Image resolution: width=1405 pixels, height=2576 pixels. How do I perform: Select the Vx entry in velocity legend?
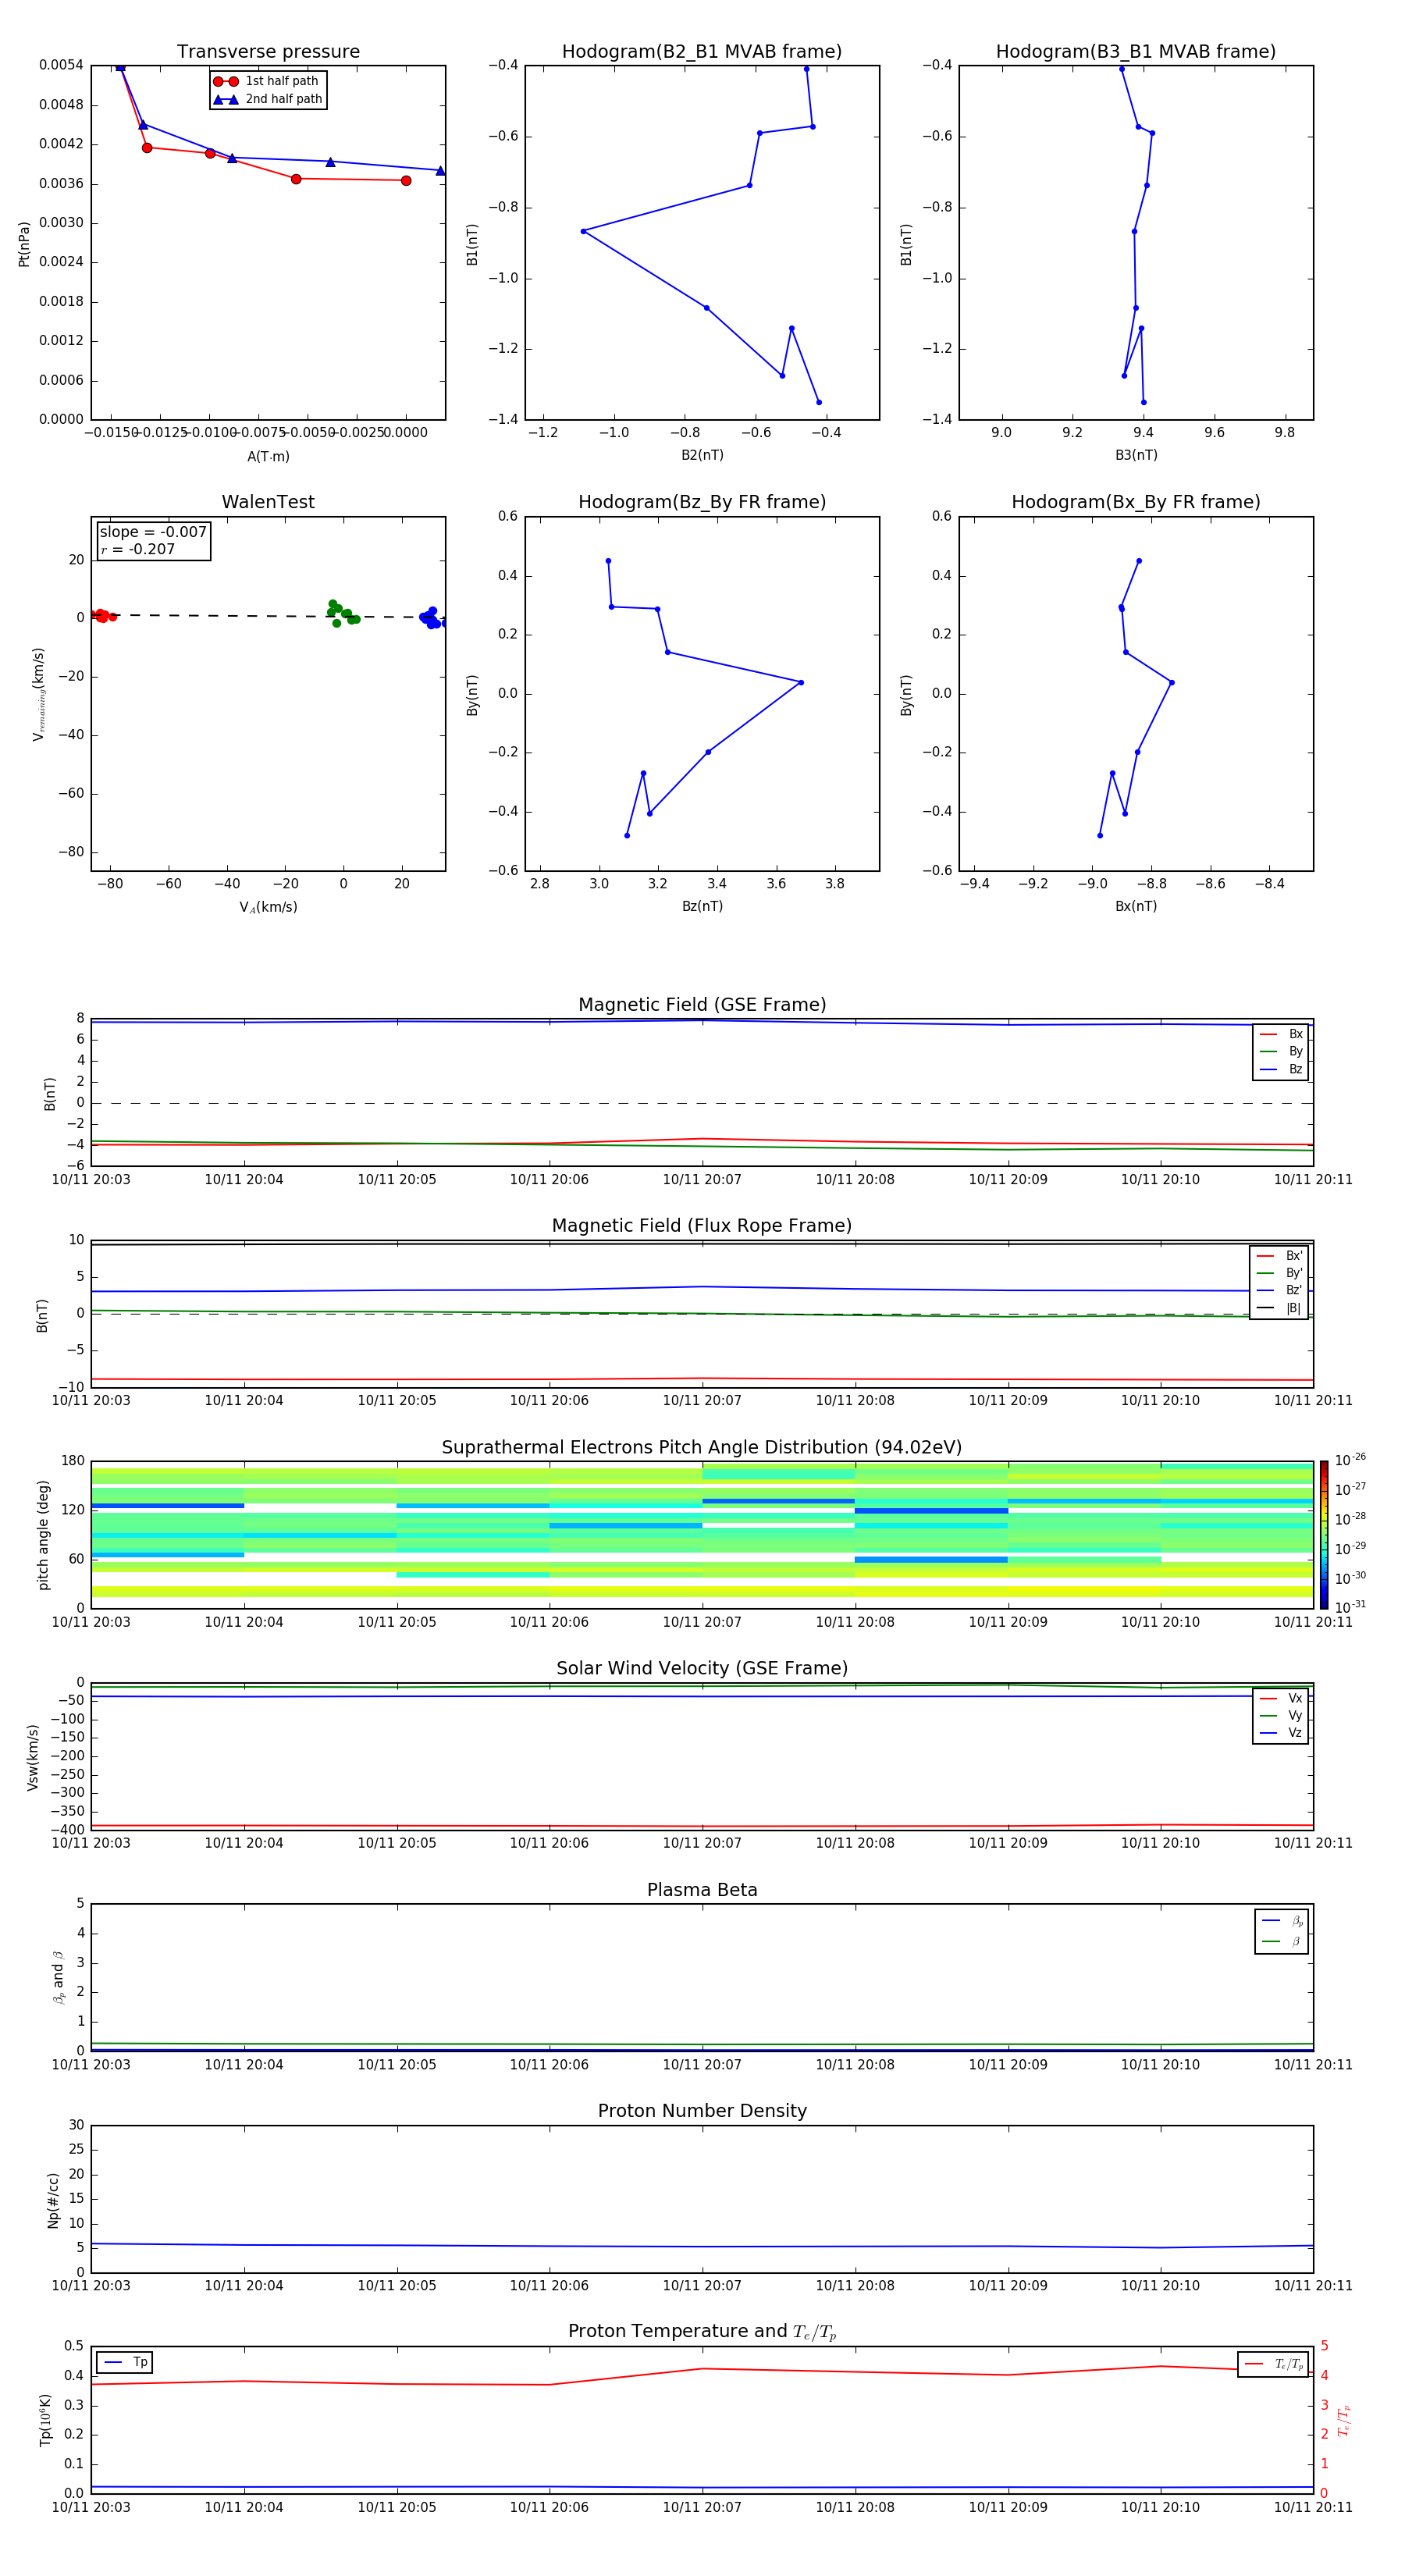click(x=1281, y=1698)
